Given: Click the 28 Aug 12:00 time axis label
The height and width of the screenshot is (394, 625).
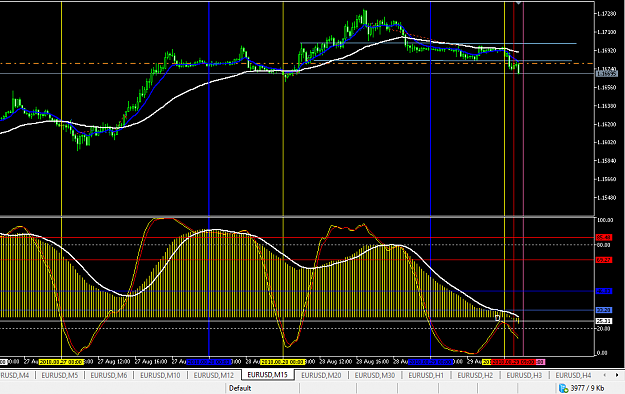Looking at the screenshot, I should [x=336, y=362].
